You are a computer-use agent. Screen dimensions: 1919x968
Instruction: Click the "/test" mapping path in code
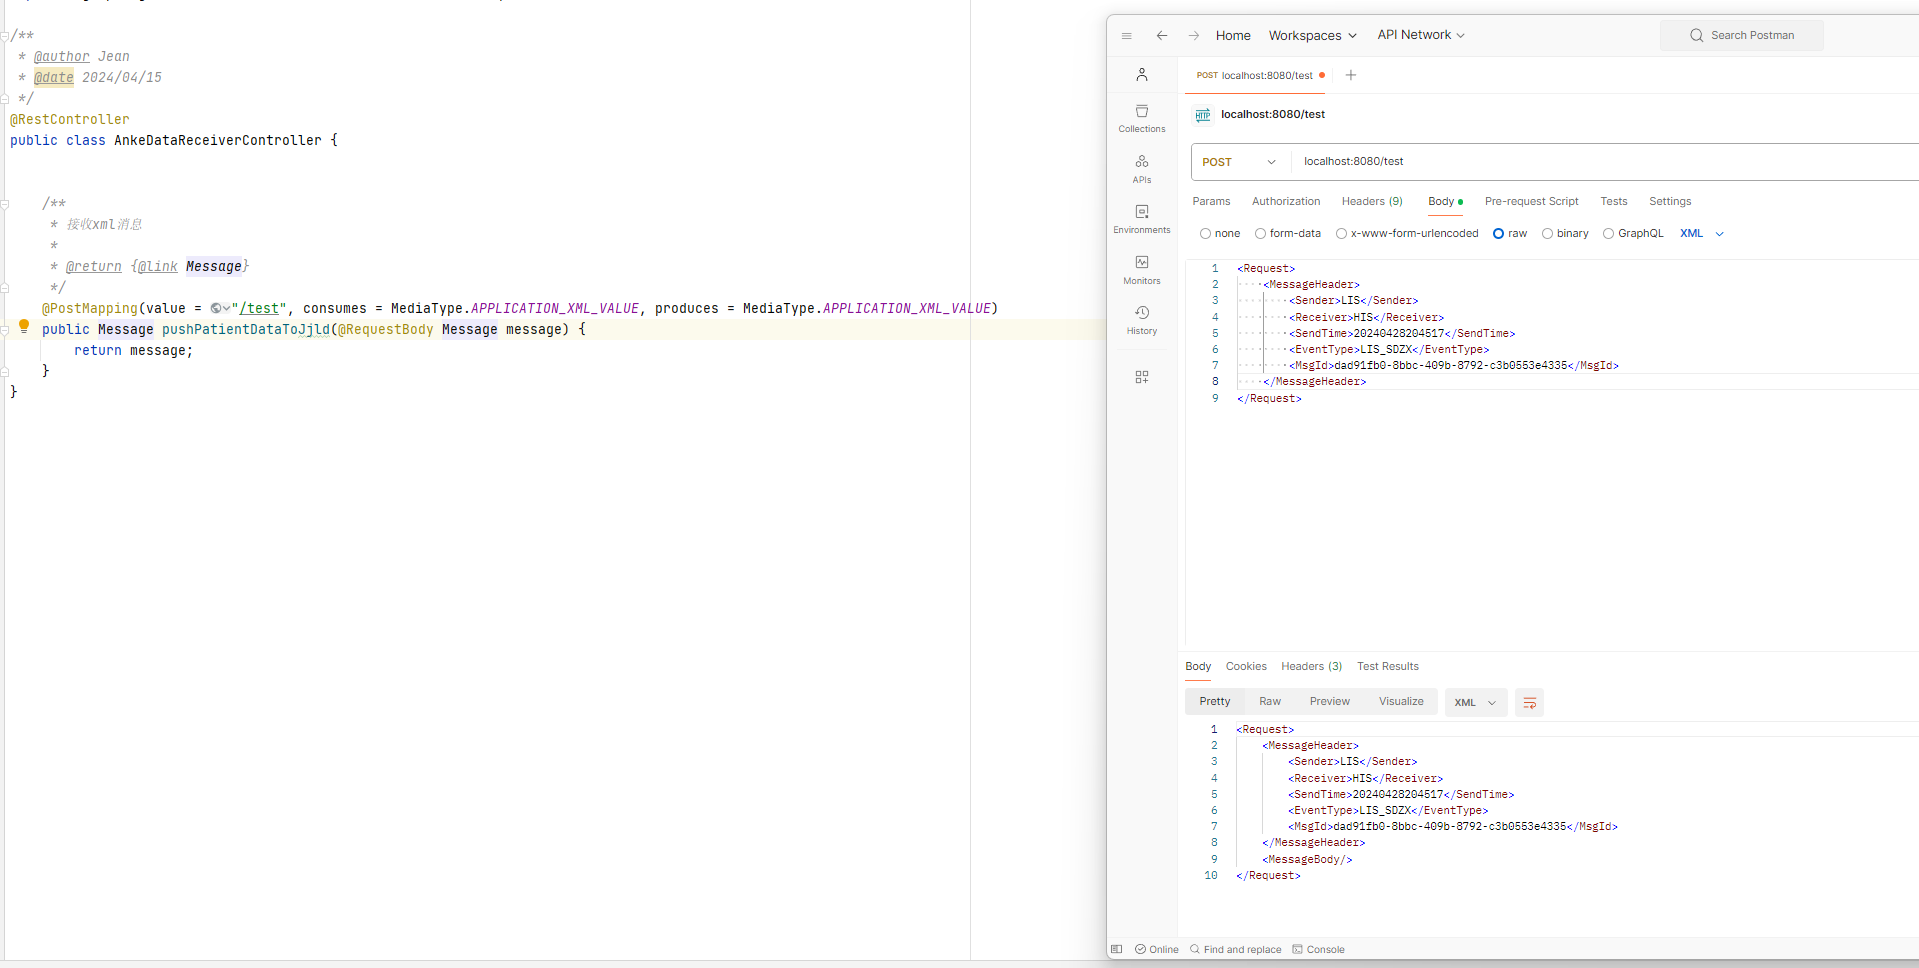pos(259,309)
